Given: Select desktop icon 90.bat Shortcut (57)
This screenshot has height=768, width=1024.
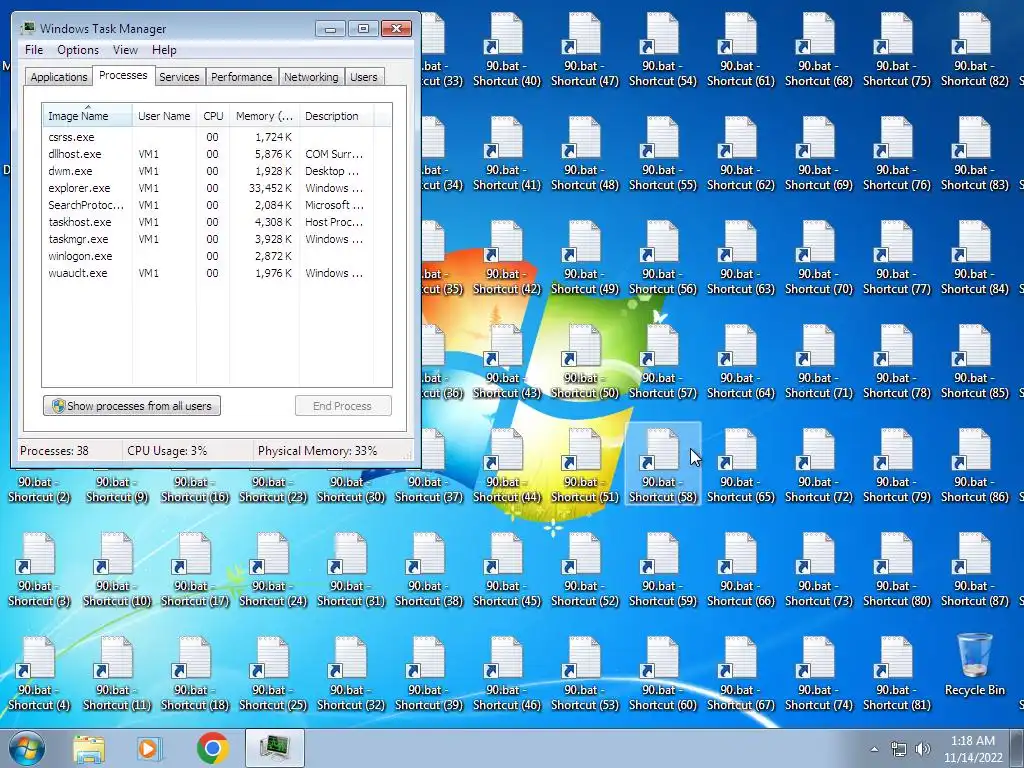Looking at the screenshot, I should coord(663,362).
